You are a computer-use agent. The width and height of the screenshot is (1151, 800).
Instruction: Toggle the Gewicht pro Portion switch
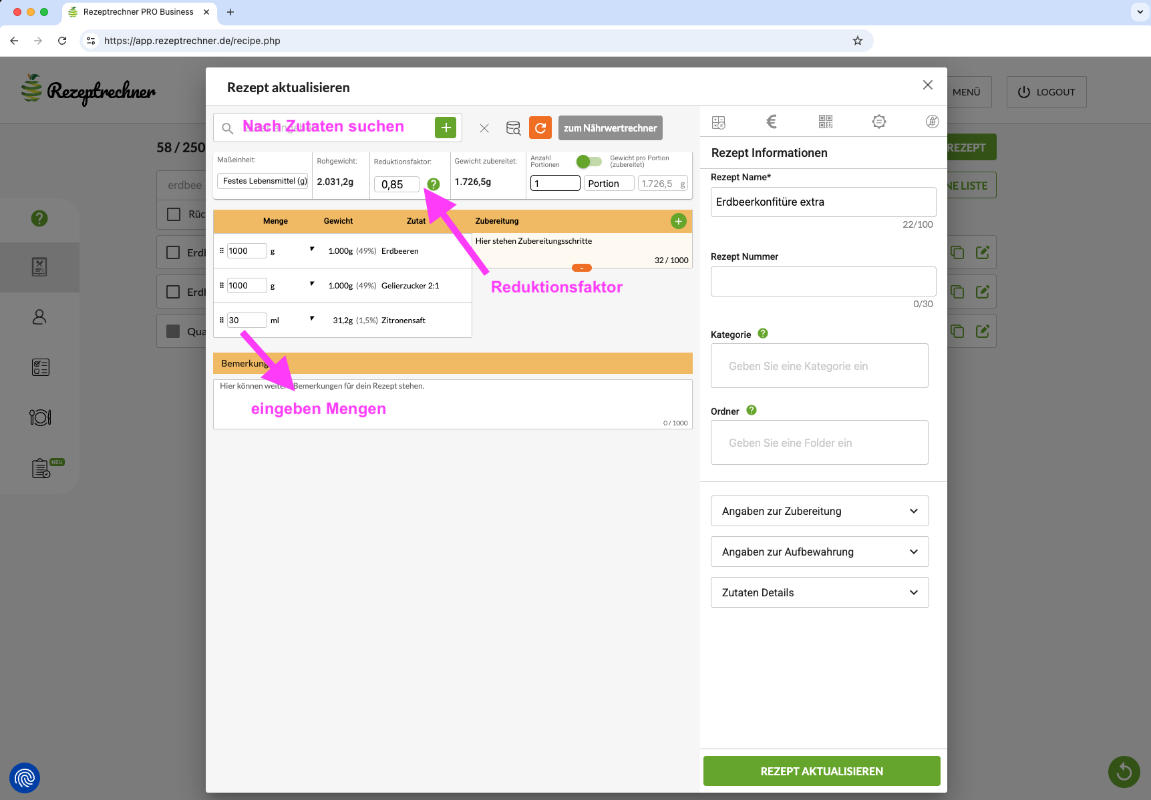click(589, 161)
